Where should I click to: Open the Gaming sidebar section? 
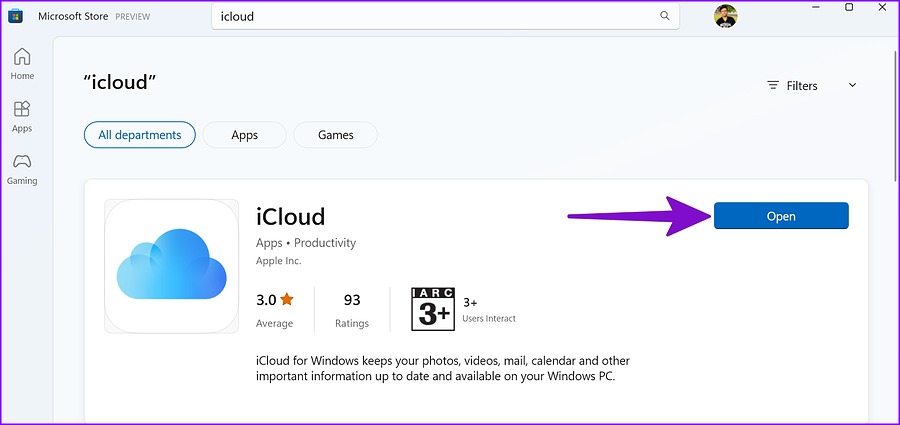[x=22, y=169]
